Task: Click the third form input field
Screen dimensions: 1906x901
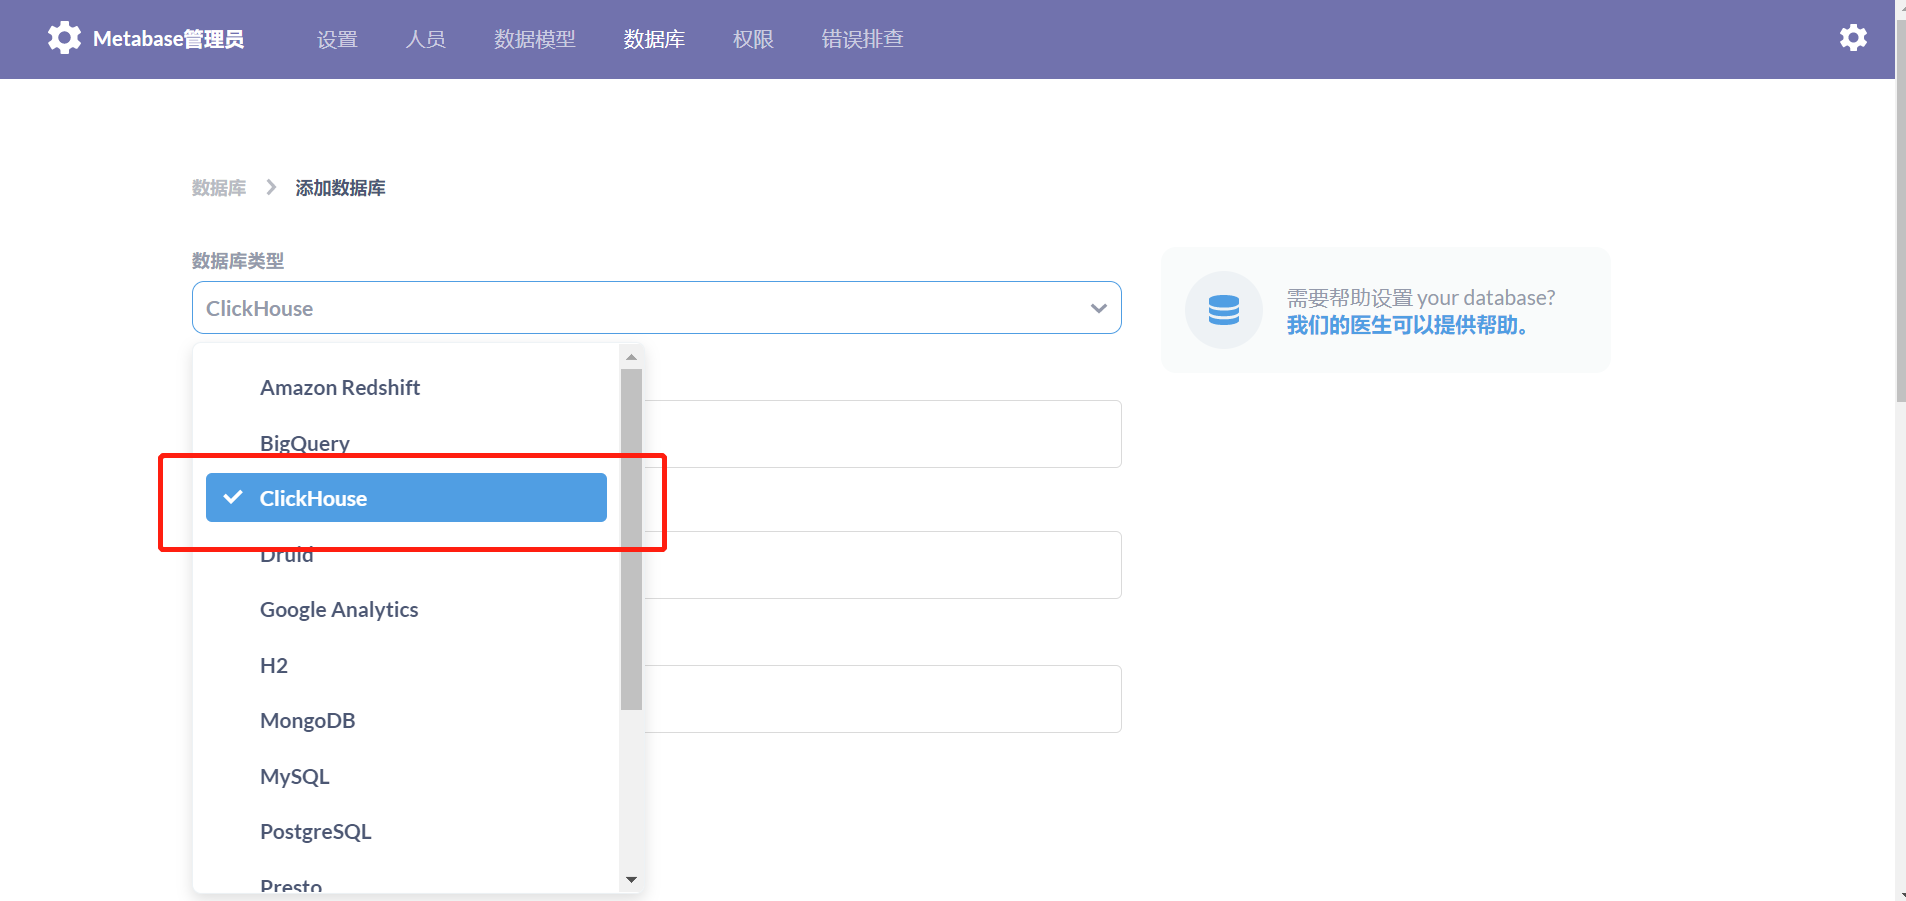Action: point(883,699)
